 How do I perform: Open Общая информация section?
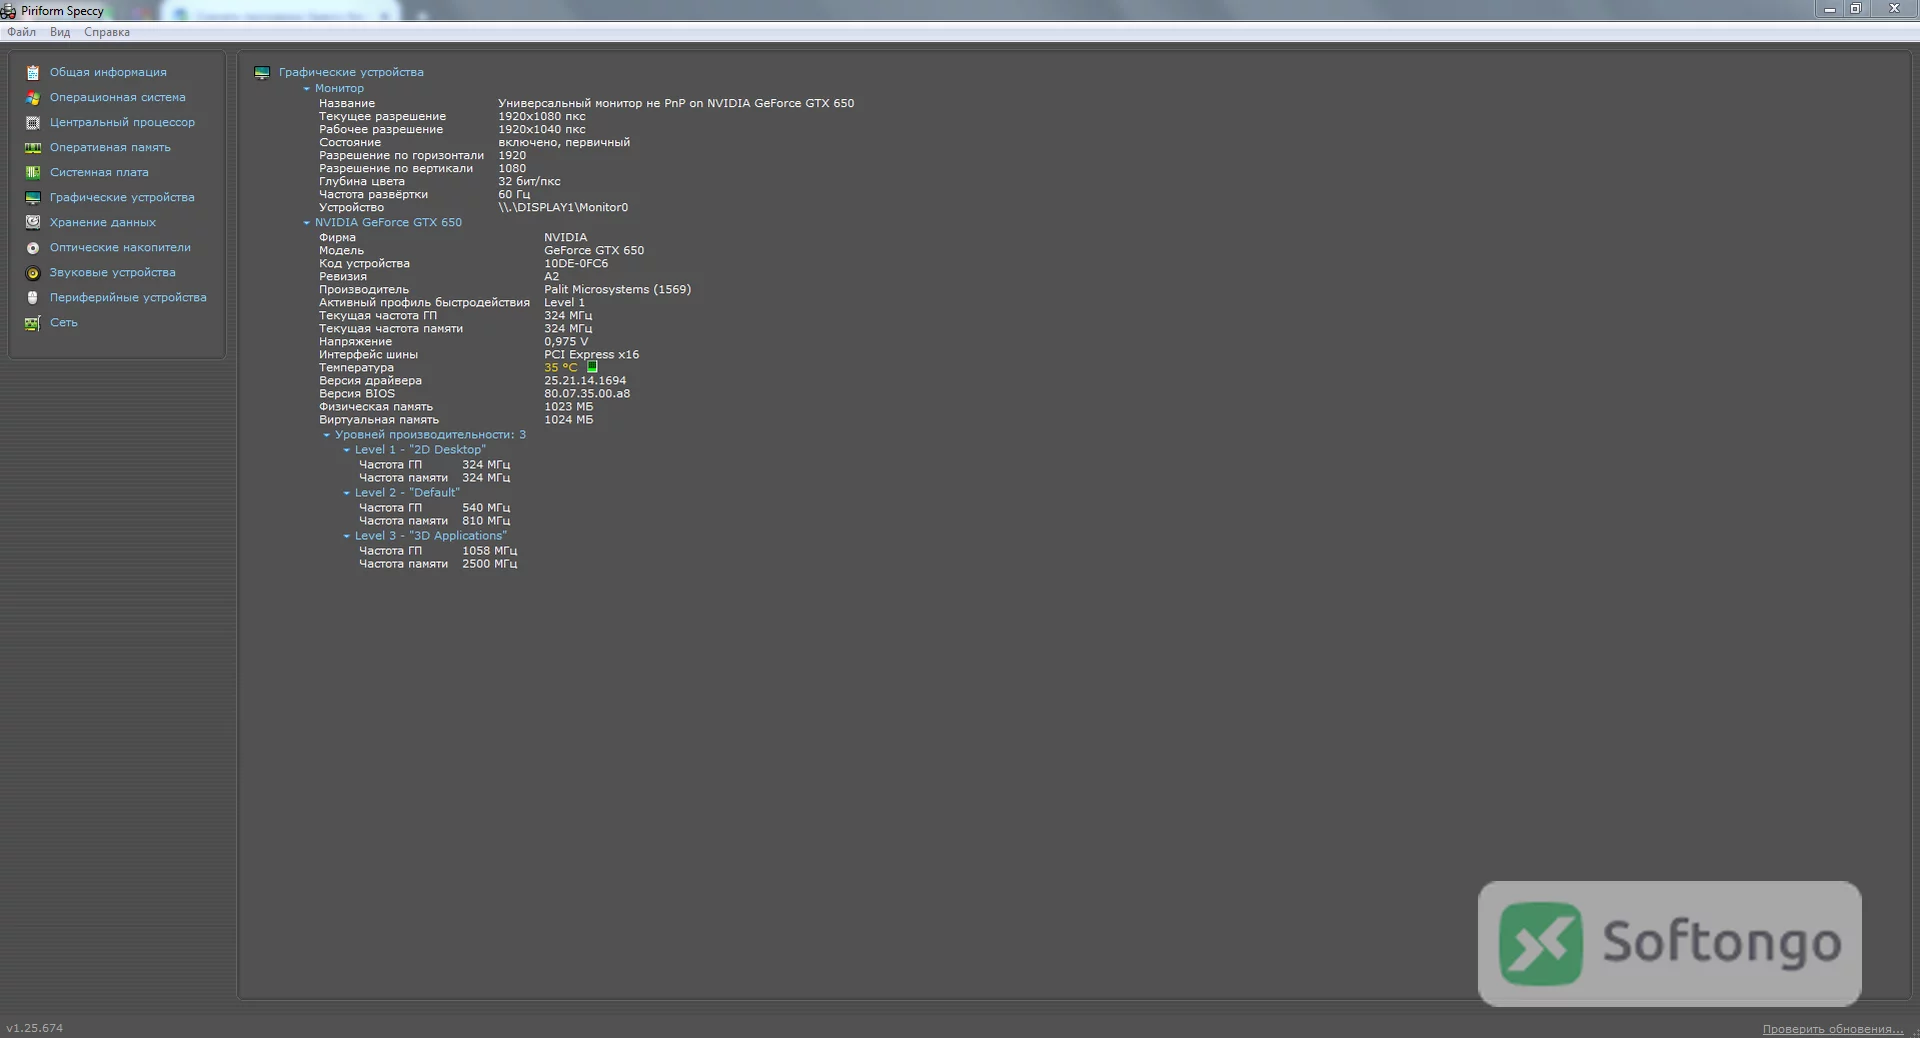(108, 72)
